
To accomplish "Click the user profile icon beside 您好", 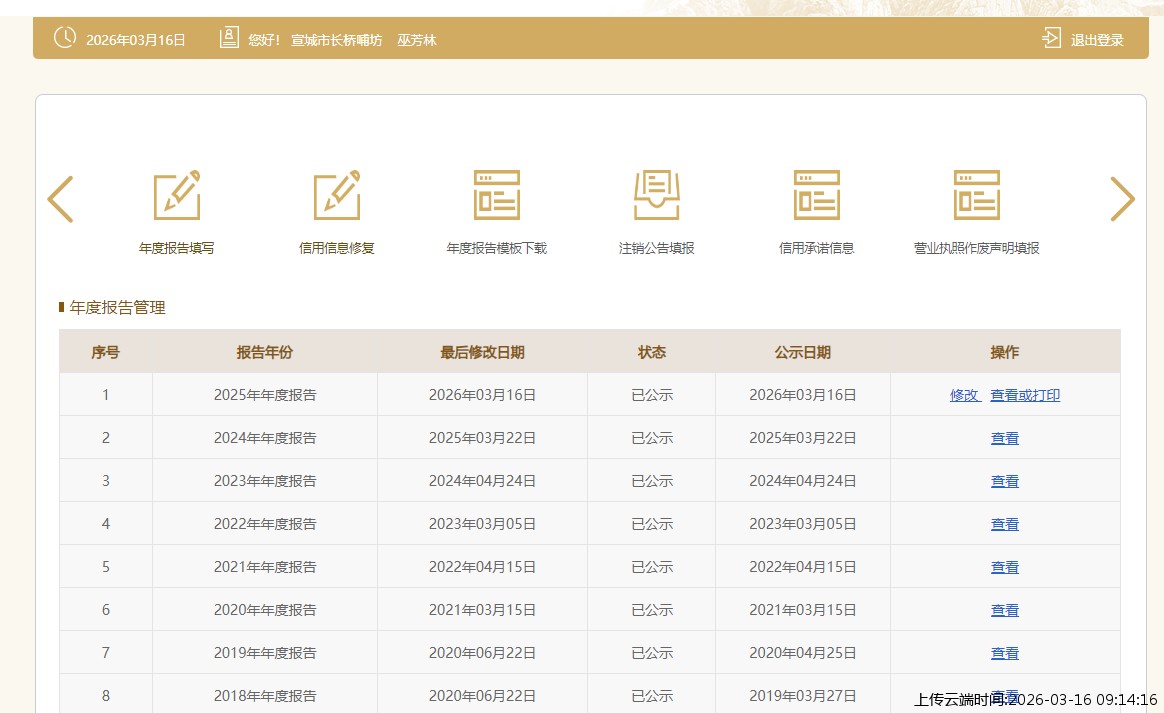I will coord(229,38).
